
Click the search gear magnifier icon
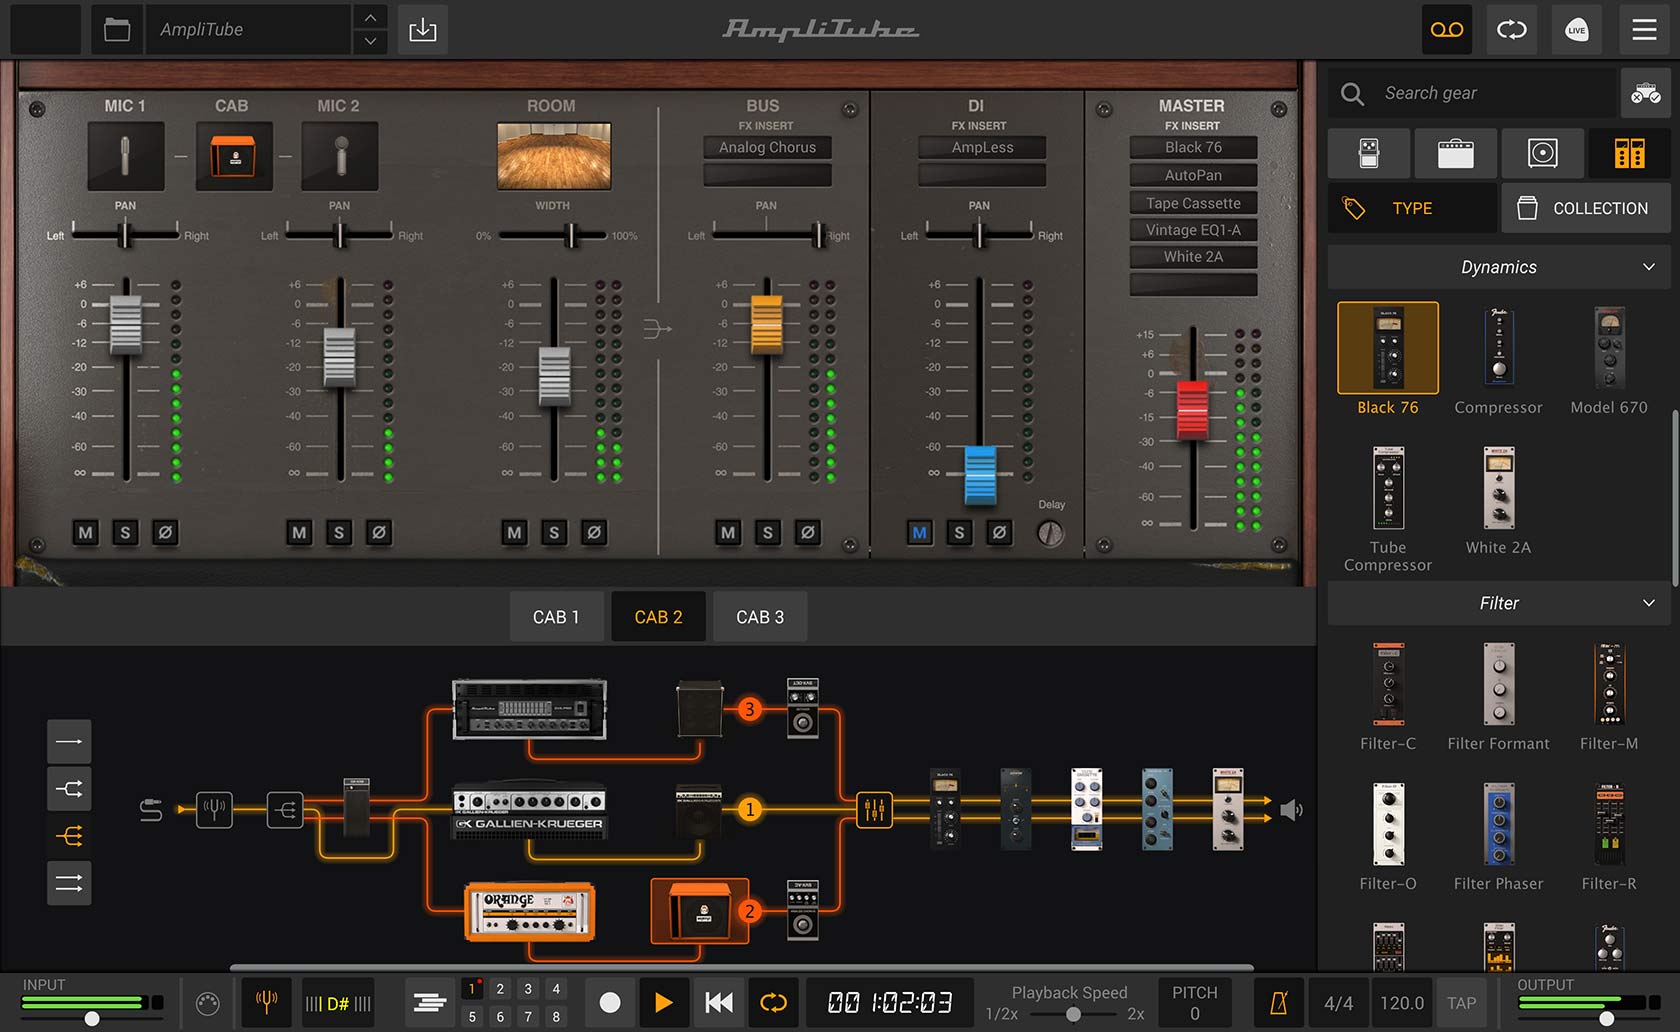(1352, 94)
